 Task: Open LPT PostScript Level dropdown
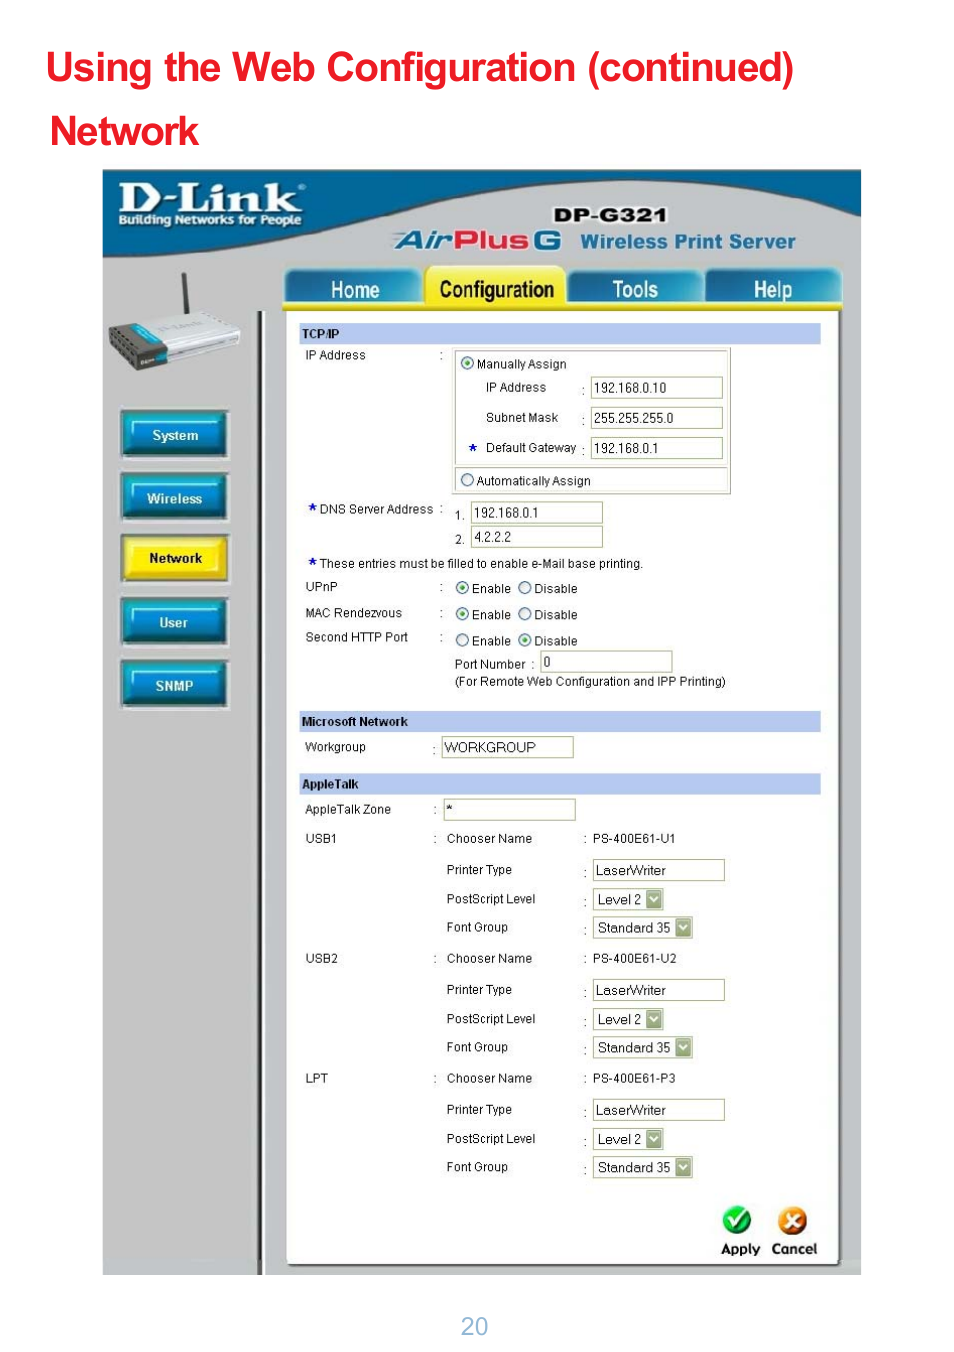pyautogui.click(x=628, y=1139)
